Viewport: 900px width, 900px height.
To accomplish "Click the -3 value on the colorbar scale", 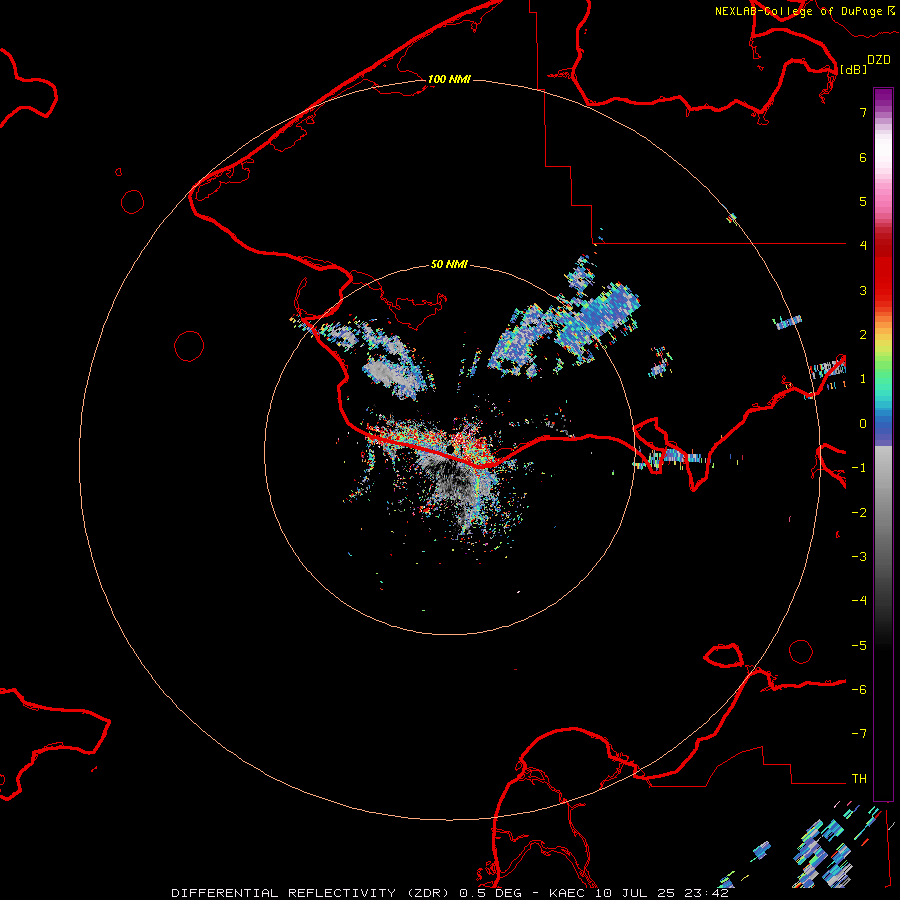I will point(859,557).
